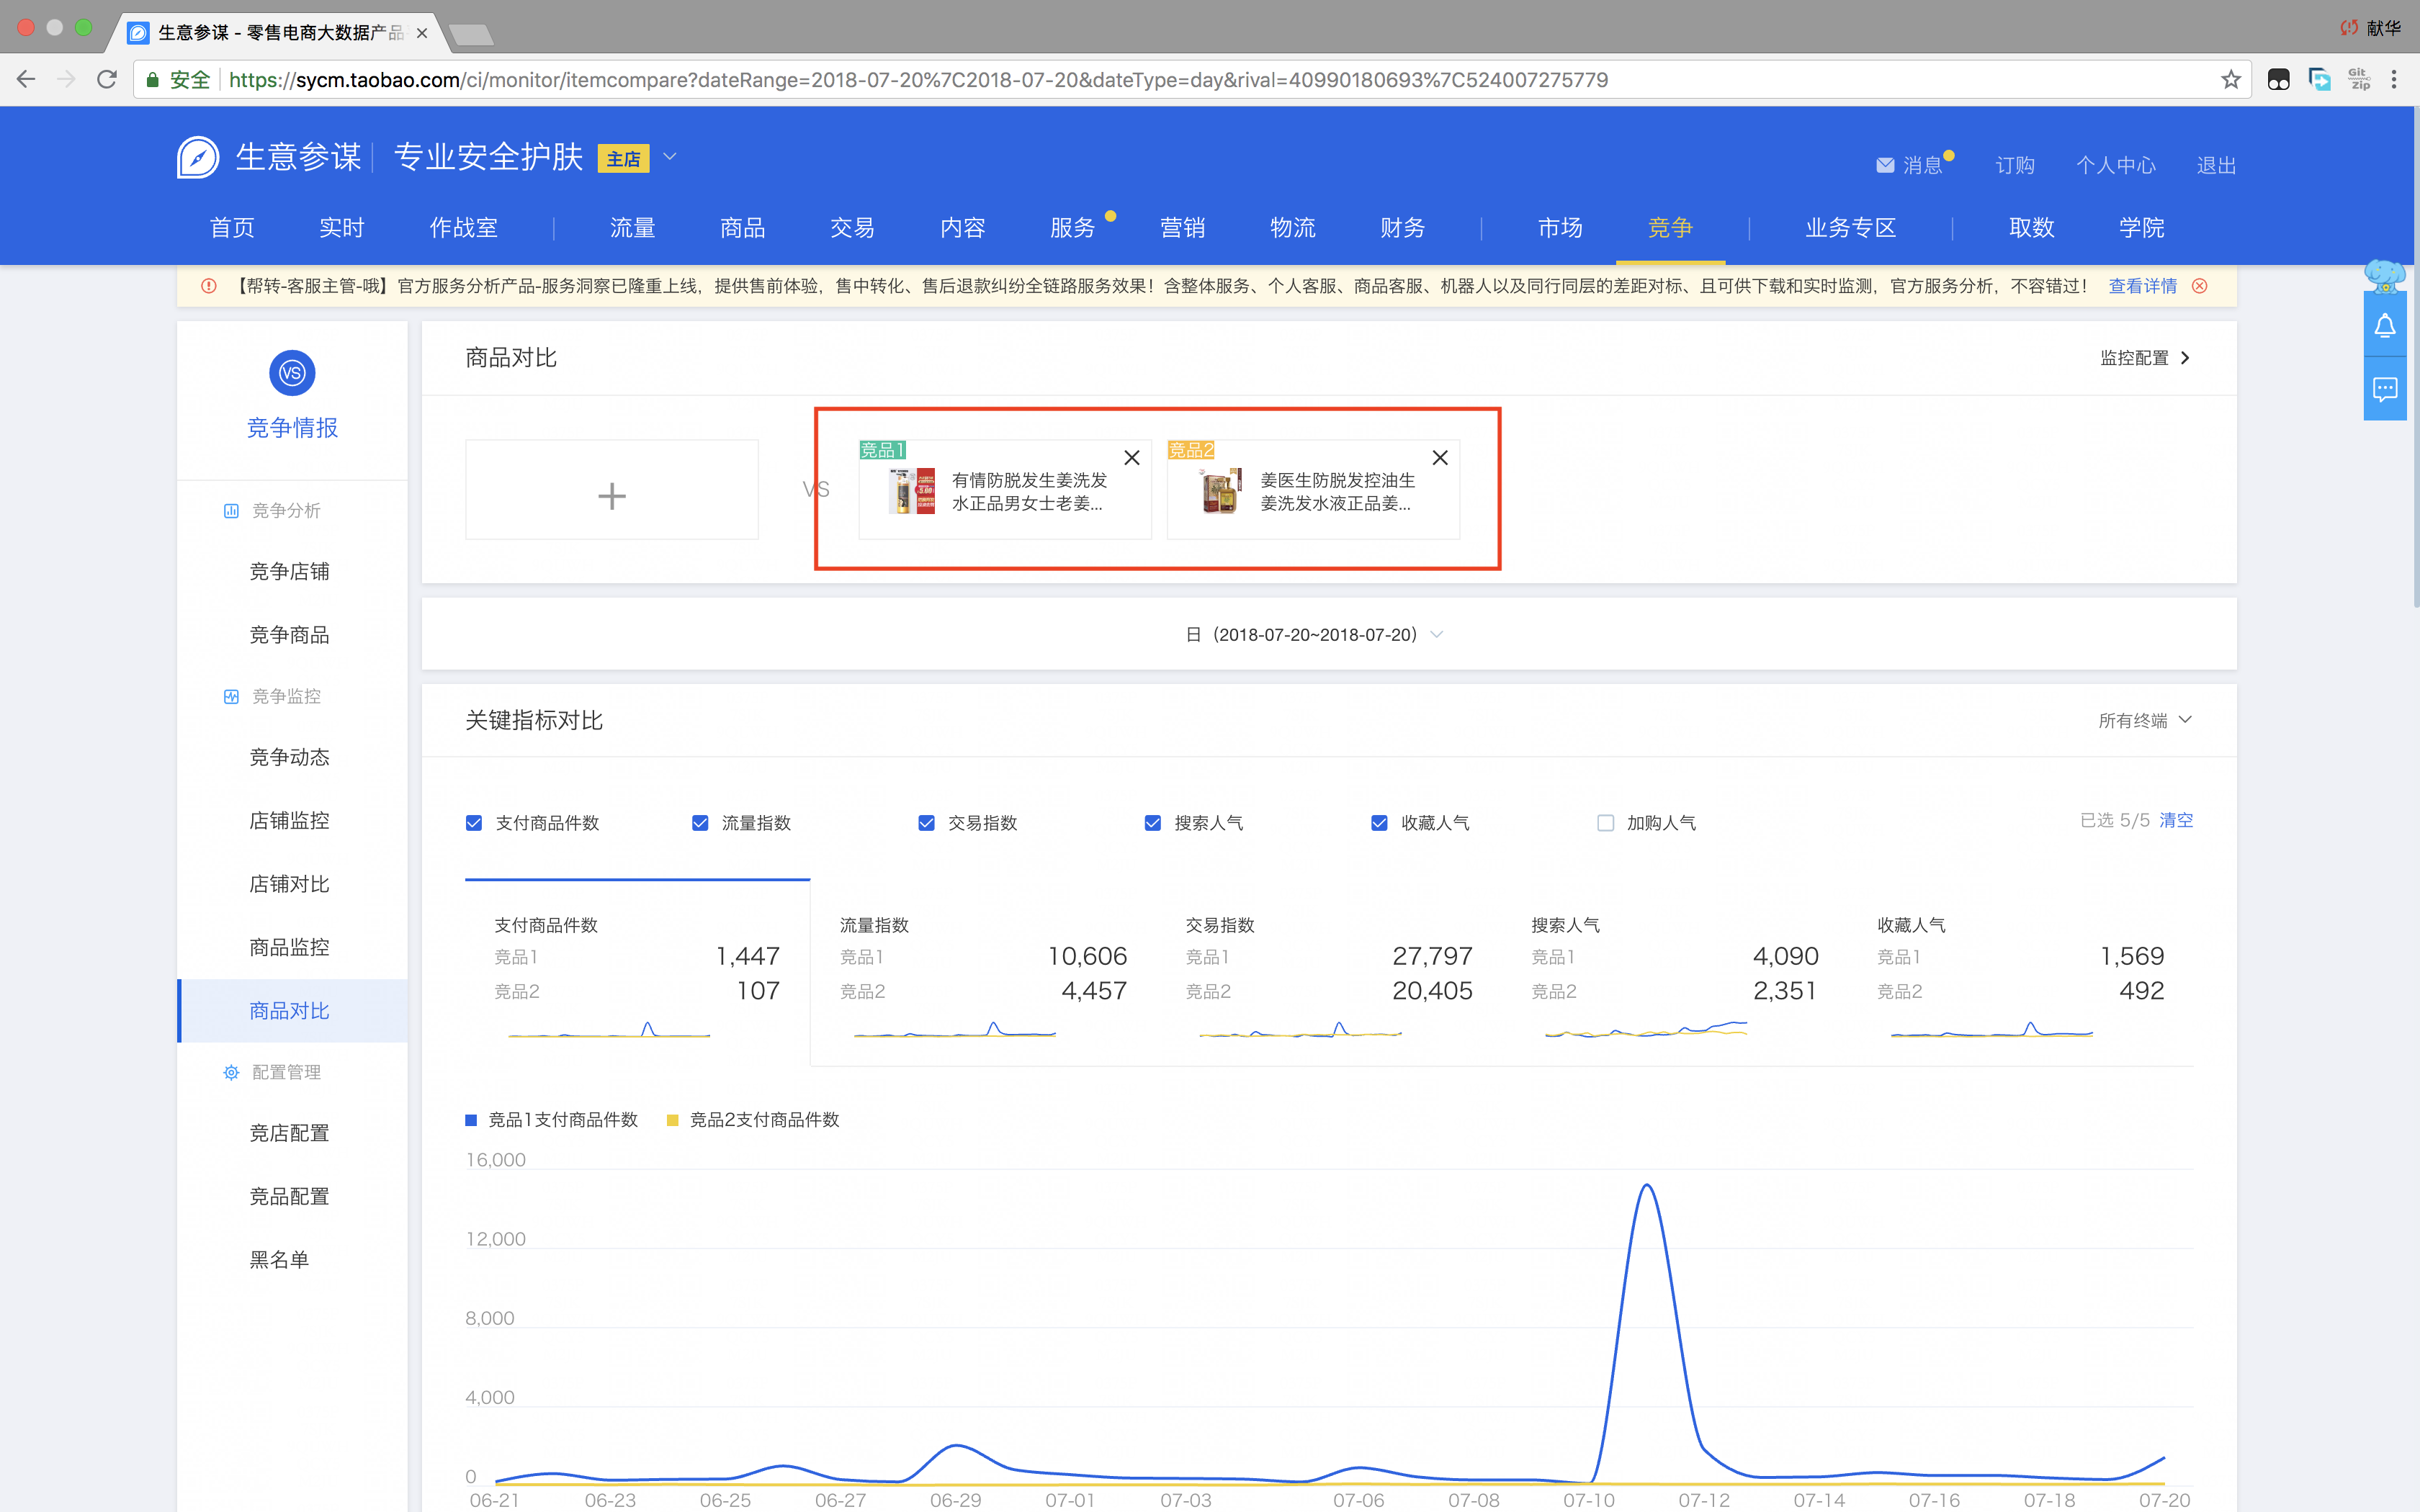Viewport: 2420px width, 1512px height.
Task: Expand the shop switcher arrow beside 主店
Action: (670, 157)
